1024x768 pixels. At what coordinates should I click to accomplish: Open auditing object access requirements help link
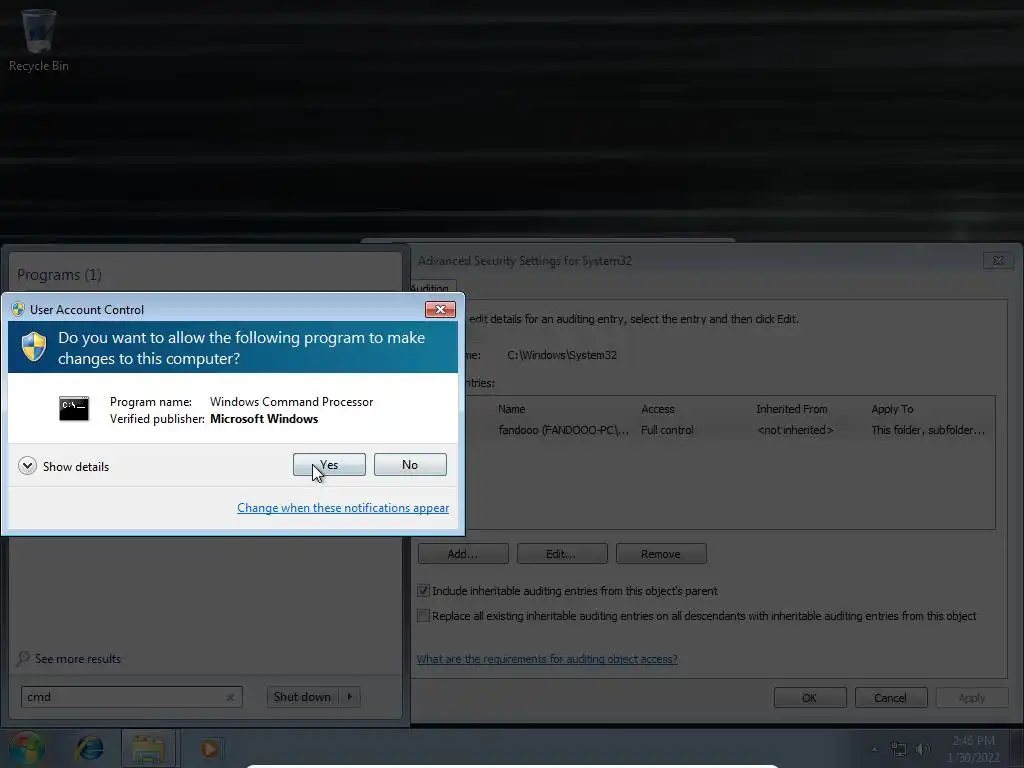(547, 659)
